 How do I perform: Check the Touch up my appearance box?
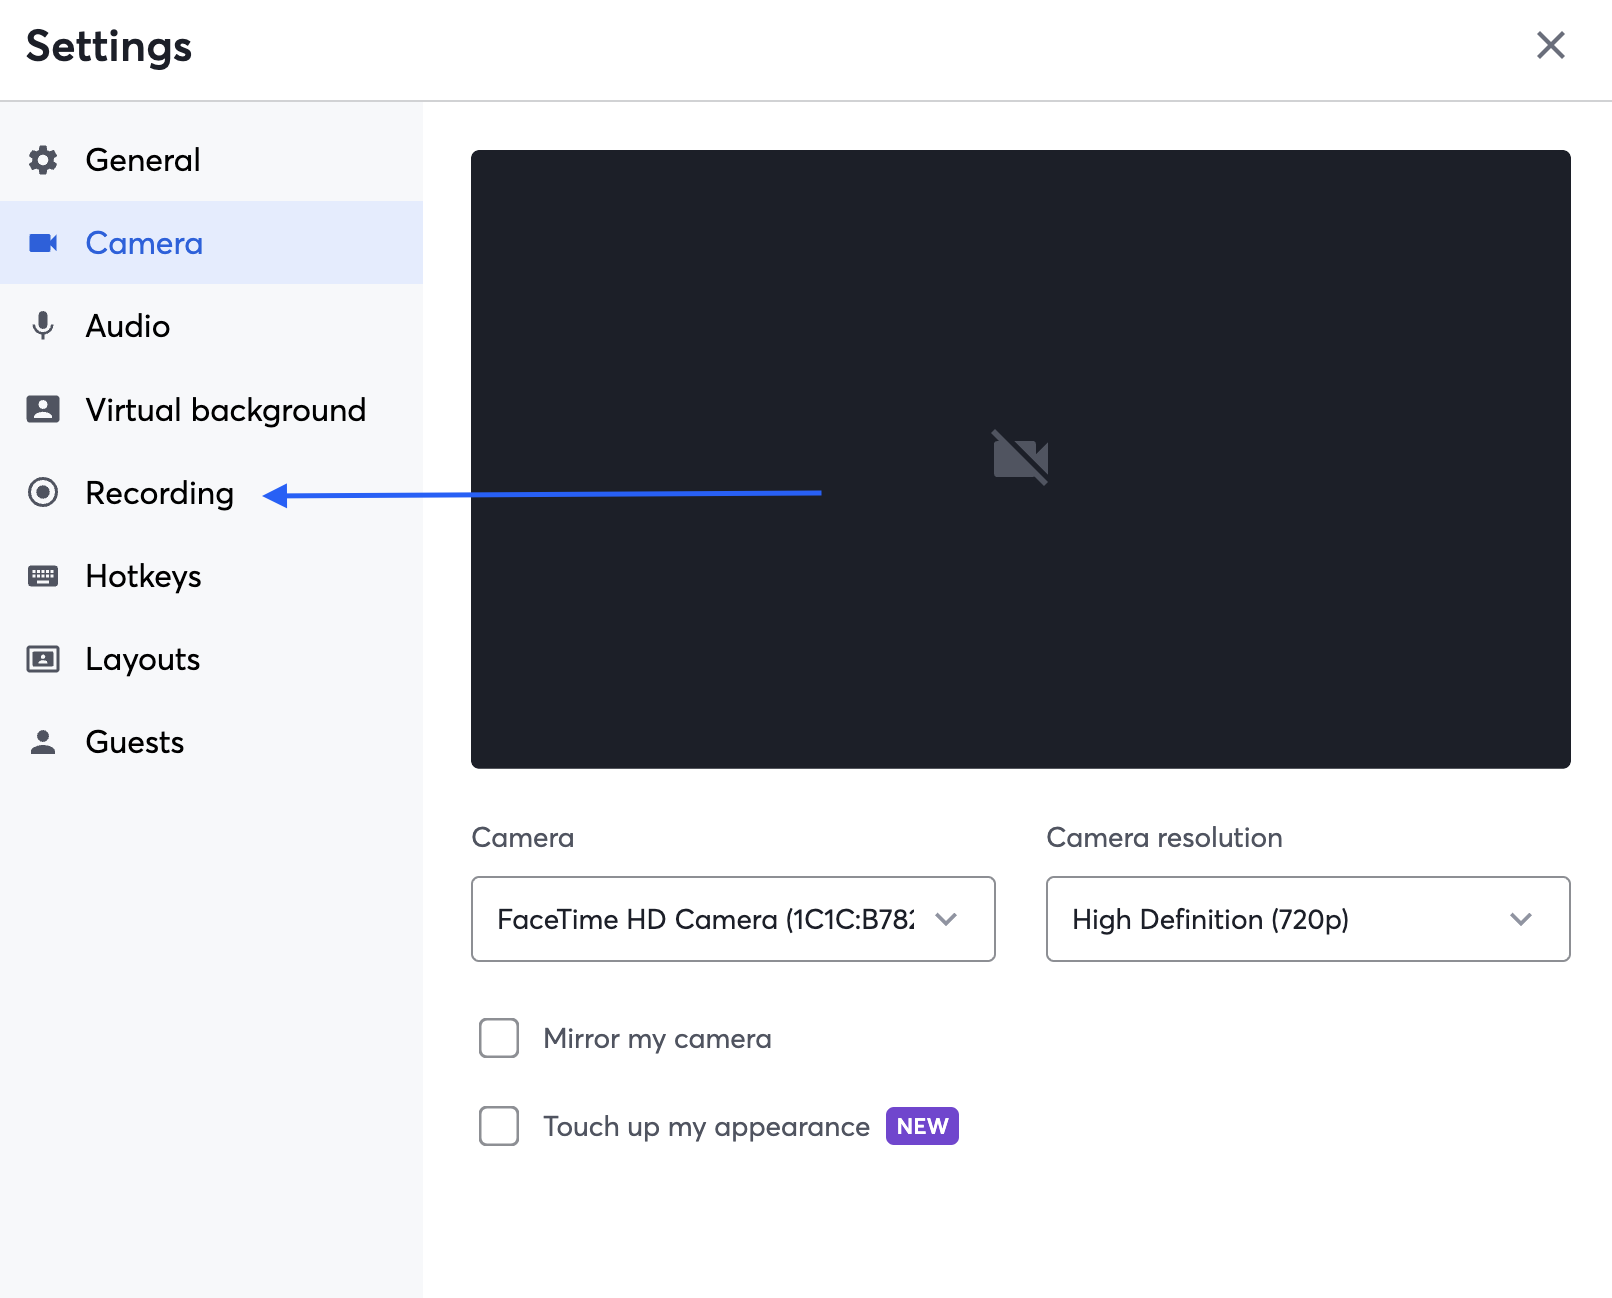[x=499, y=1126]
